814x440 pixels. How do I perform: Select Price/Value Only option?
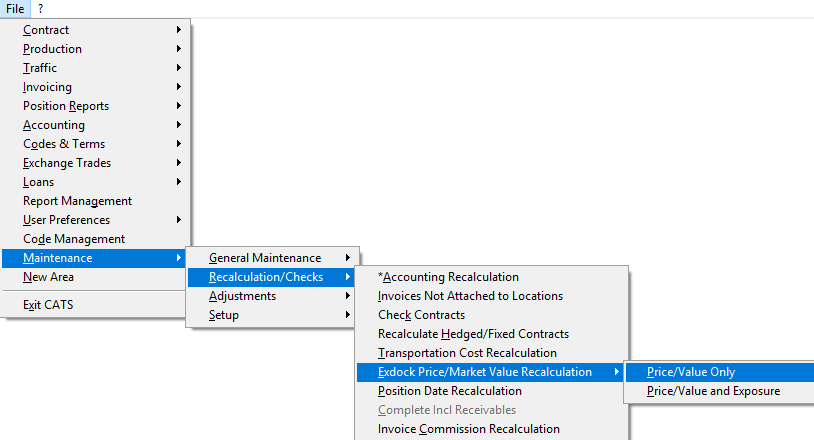coord(720,372)
